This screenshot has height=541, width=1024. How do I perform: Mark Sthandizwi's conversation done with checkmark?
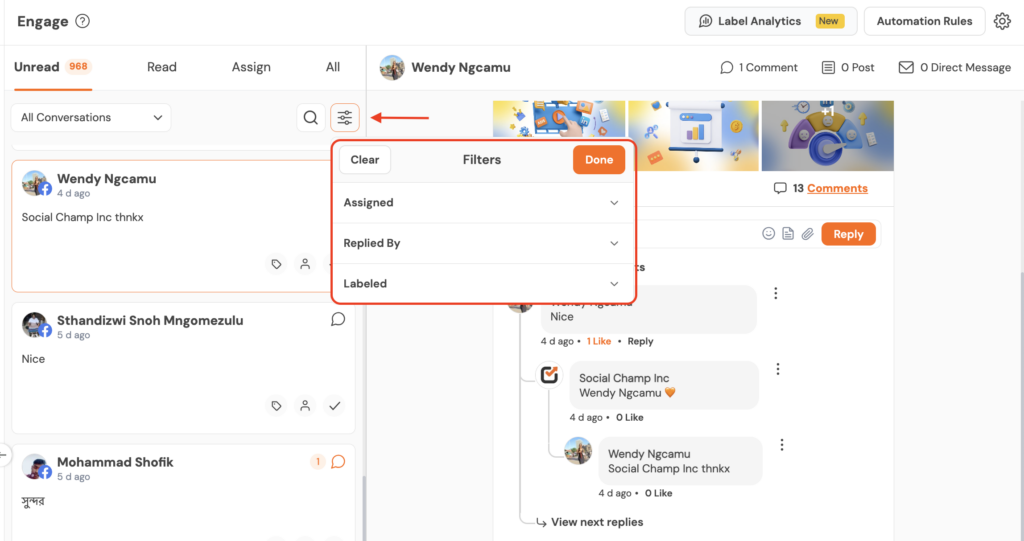point(335,406)
